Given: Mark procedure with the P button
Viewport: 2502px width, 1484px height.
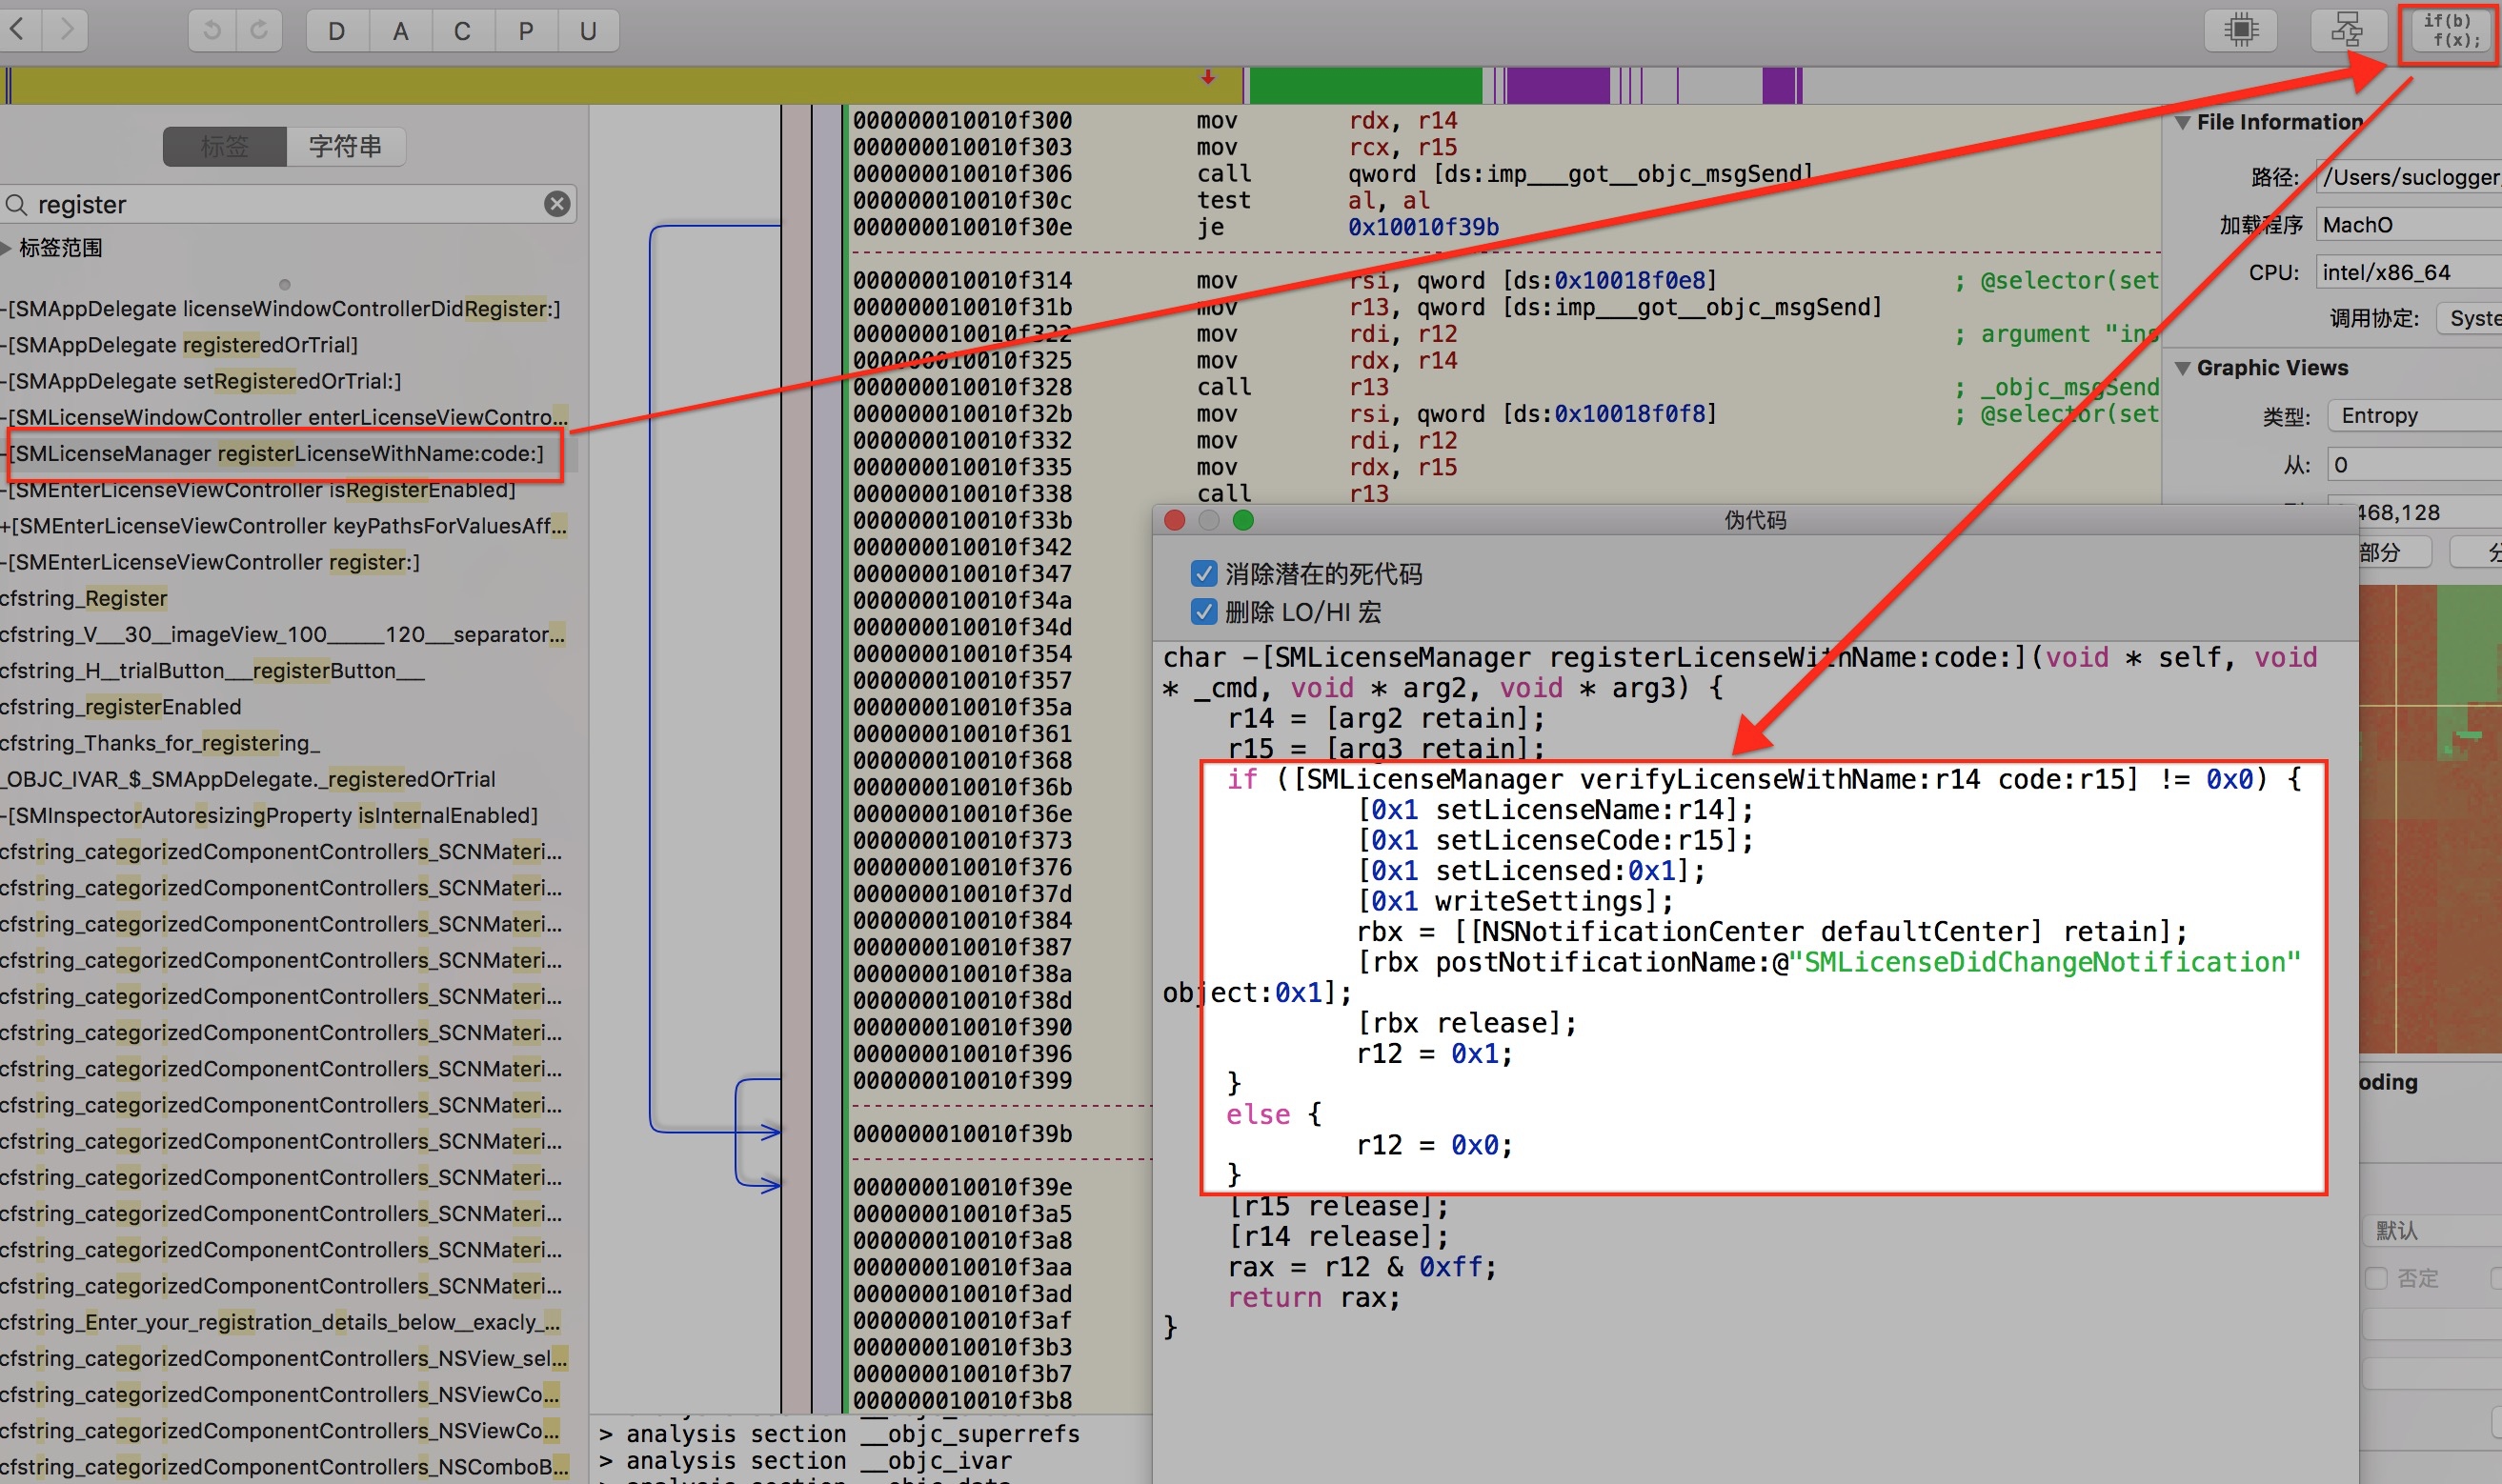Looking at the screenshot, I should click(525, 31).
